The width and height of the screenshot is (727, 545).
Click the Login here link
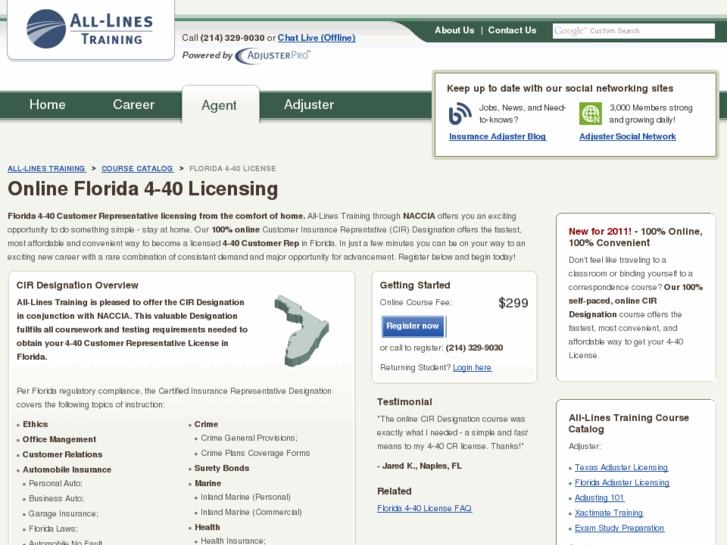[472, 367]
